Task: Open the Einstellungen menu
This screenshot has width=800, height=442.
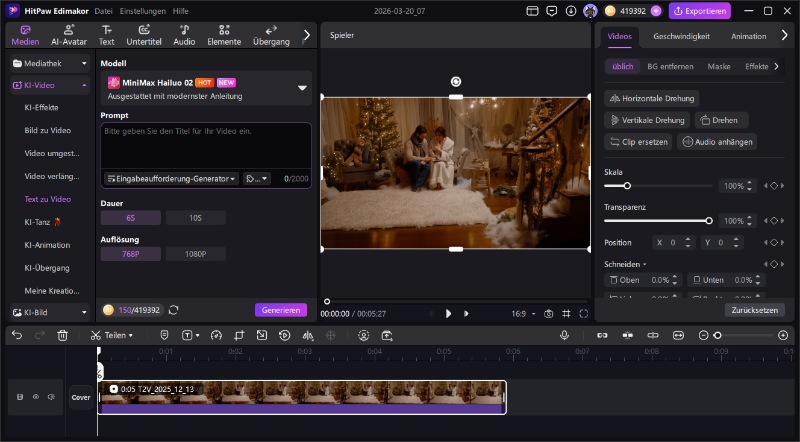Action: (x=142, y=11)
